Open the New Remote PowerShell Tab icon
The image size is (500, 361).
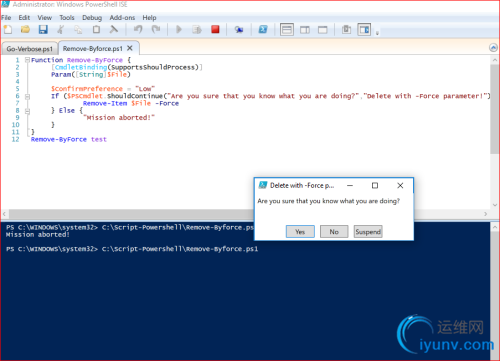coord(239,30)
